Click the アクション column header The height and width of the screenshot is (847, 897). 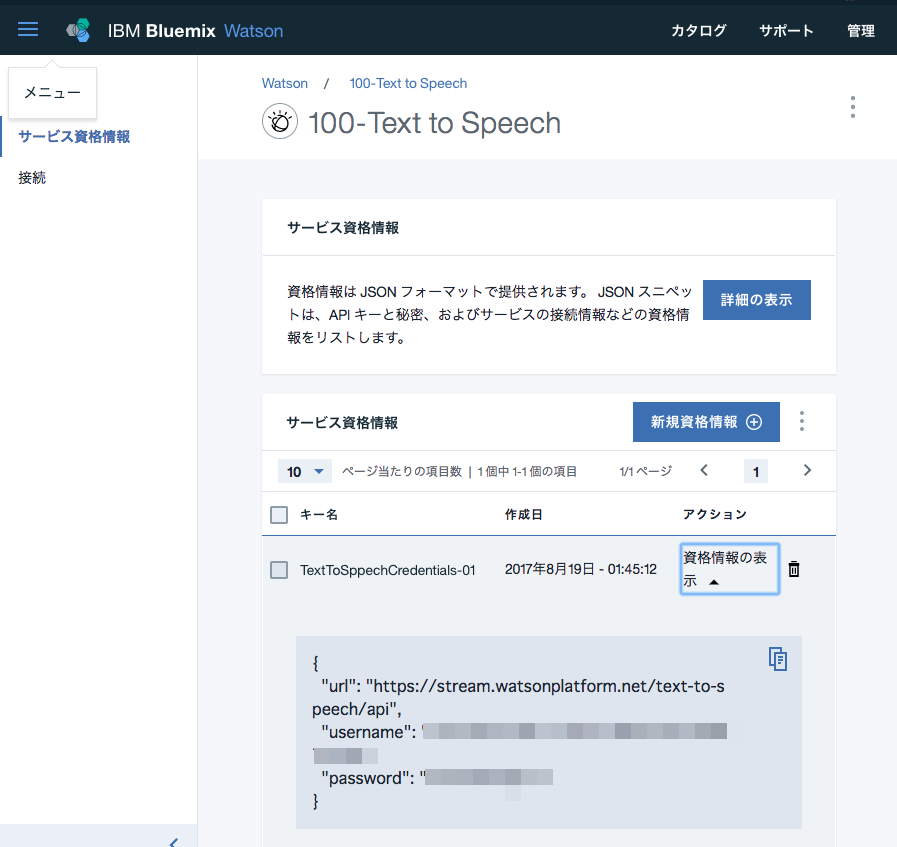click(715, 515)
